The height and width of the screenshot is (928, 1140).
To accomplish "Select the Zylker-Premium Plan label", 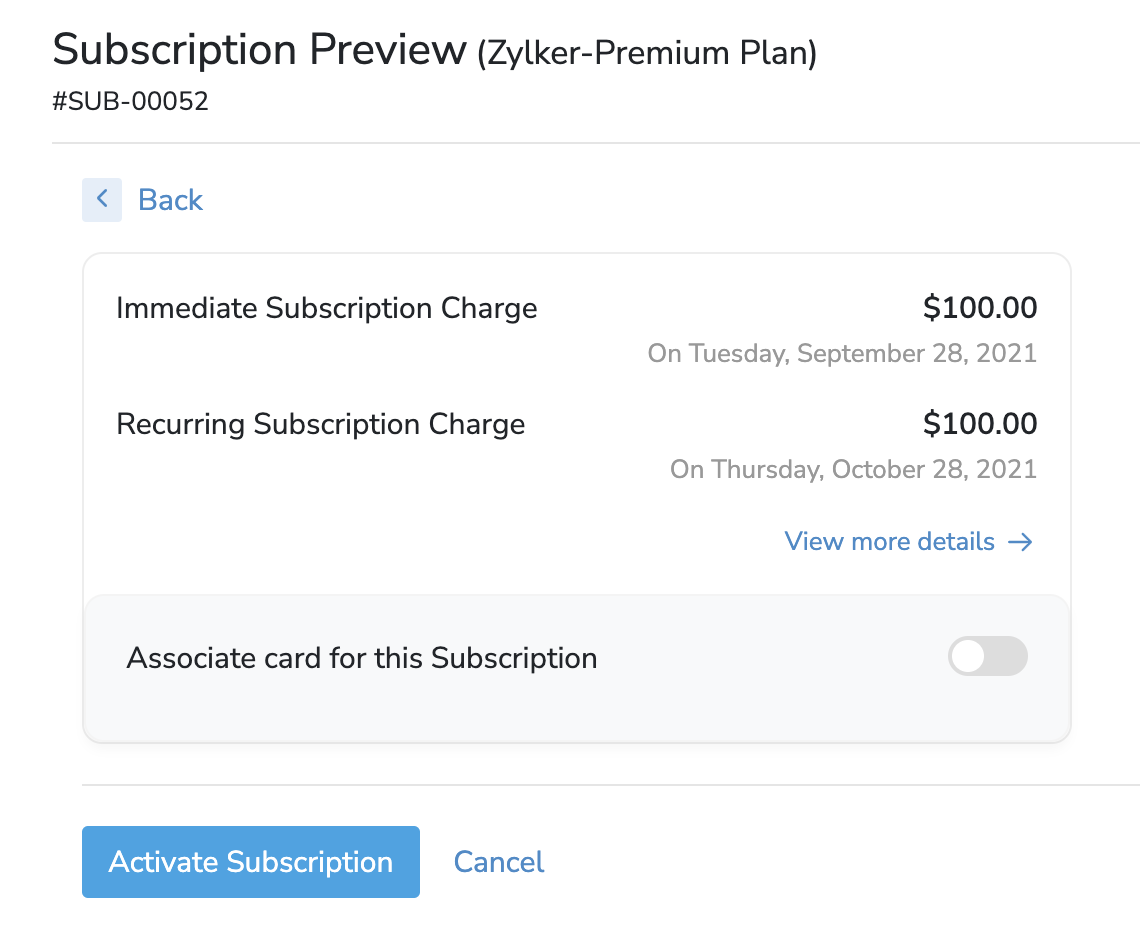I will (x=646, y=51).
